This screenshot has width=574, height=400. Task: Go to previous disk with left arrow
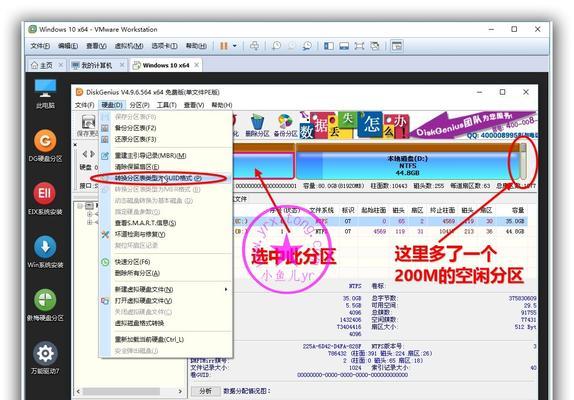(x=85, y=154)
